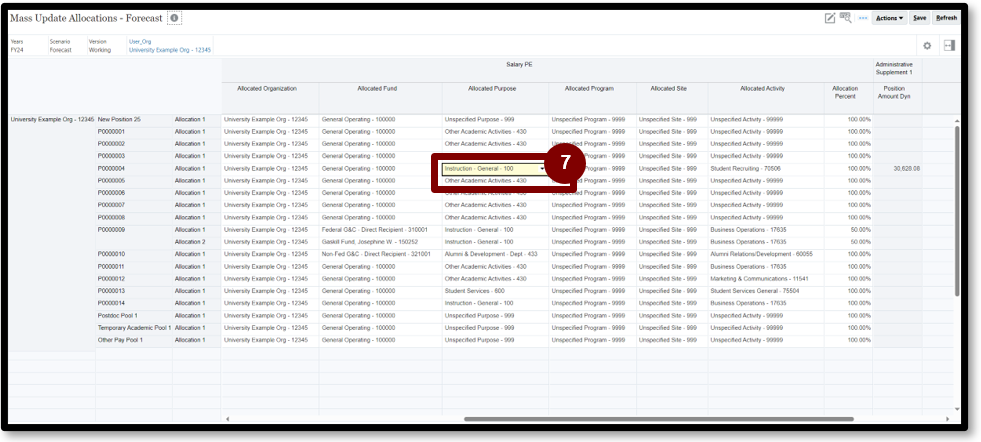Click the Non-Fed G&C - Direct Recipient - 321001 cell
Viewport: 981px width, 442px height.
[x=380, y=254]
